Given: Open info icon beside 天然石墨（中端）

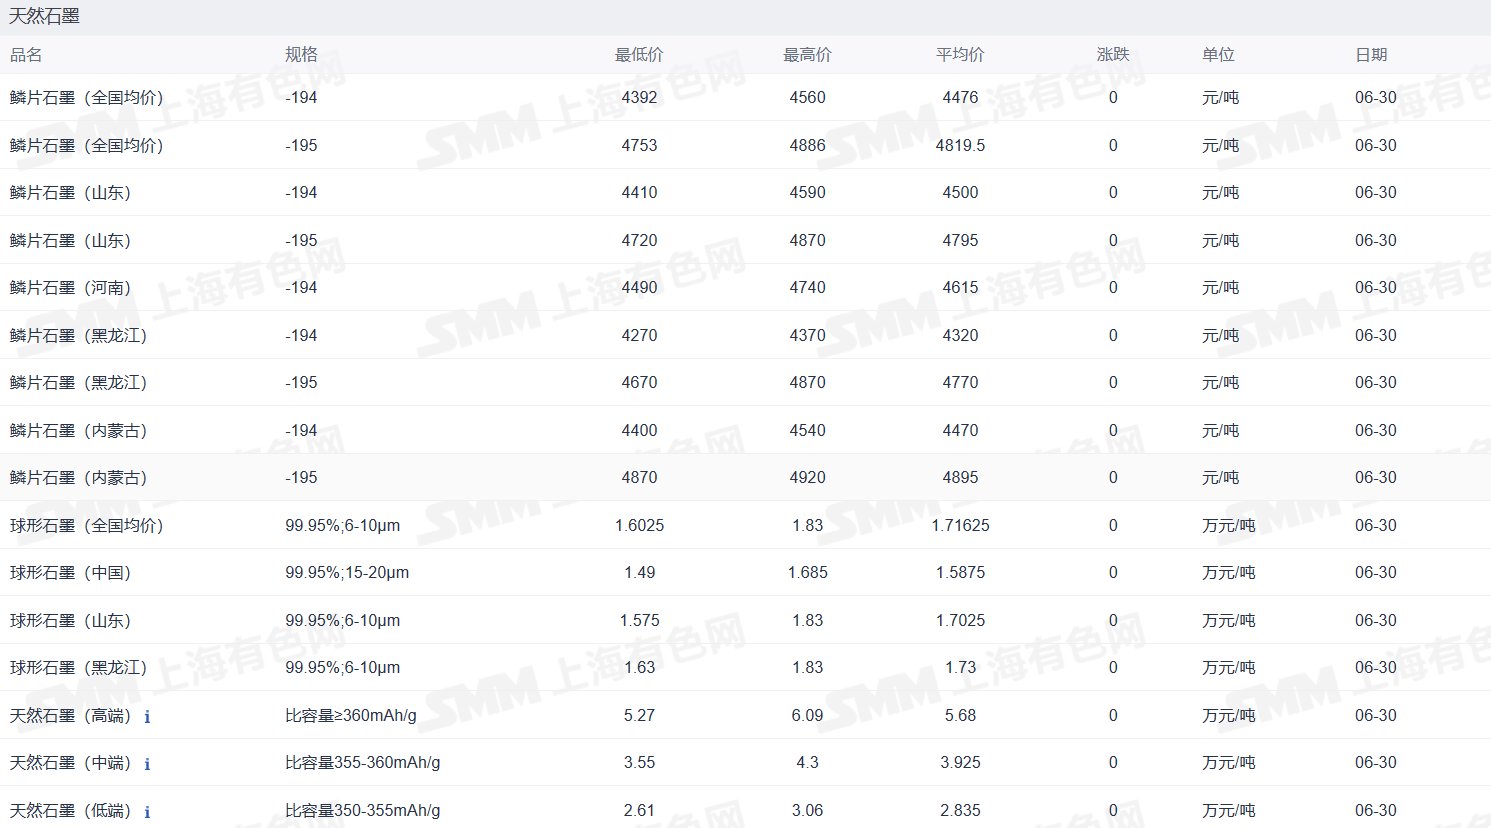Looking at the screenshot, I should (x=147, y=764).
